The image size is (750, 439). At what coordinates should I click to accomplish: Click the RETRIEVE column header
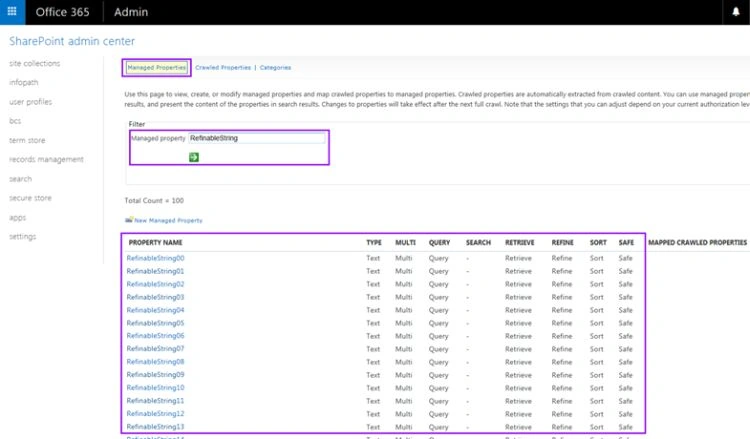(x=519, y=242)
